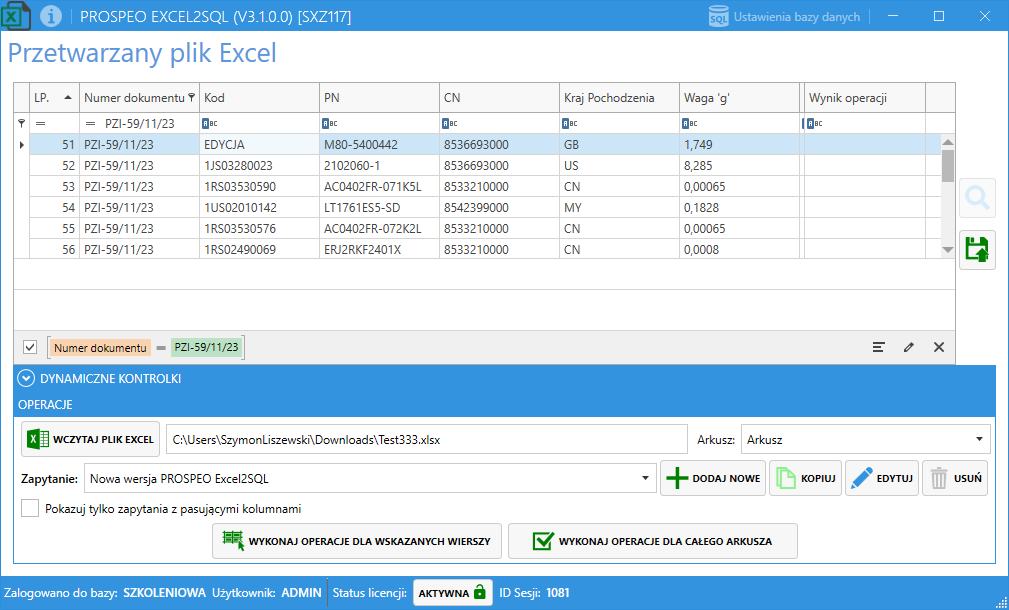Select cell 8542399000
The image size is (1009, 610).
499,208
